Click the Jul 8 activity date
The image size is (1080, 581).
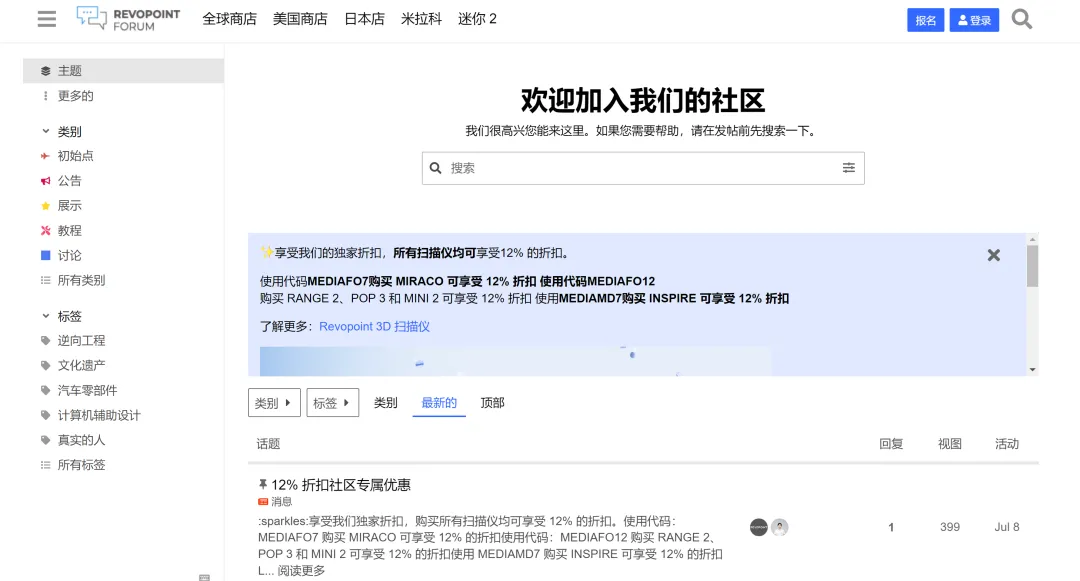coord(1006,527)
